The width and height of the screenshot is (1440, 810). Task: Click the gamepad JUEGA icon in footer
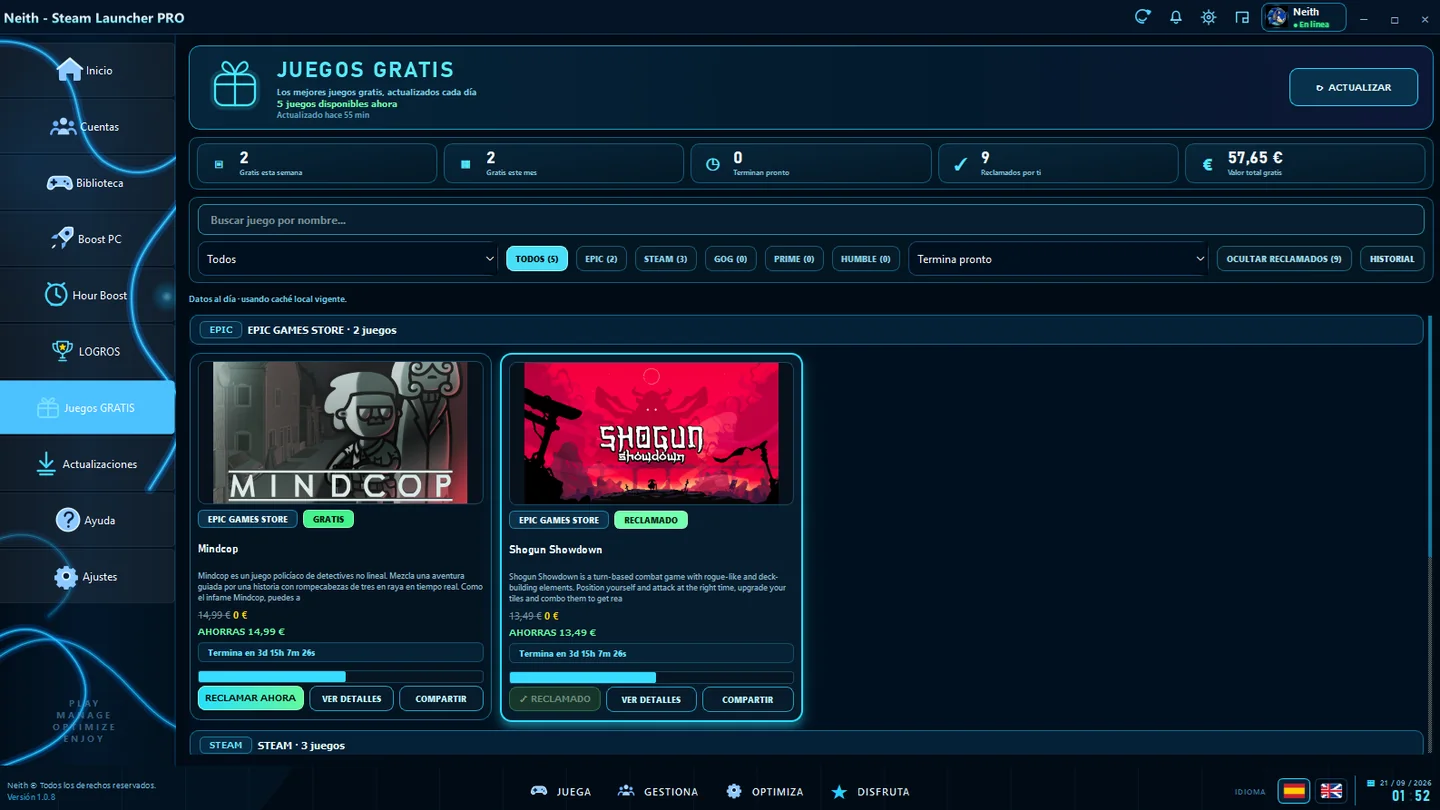pos(539,791)
